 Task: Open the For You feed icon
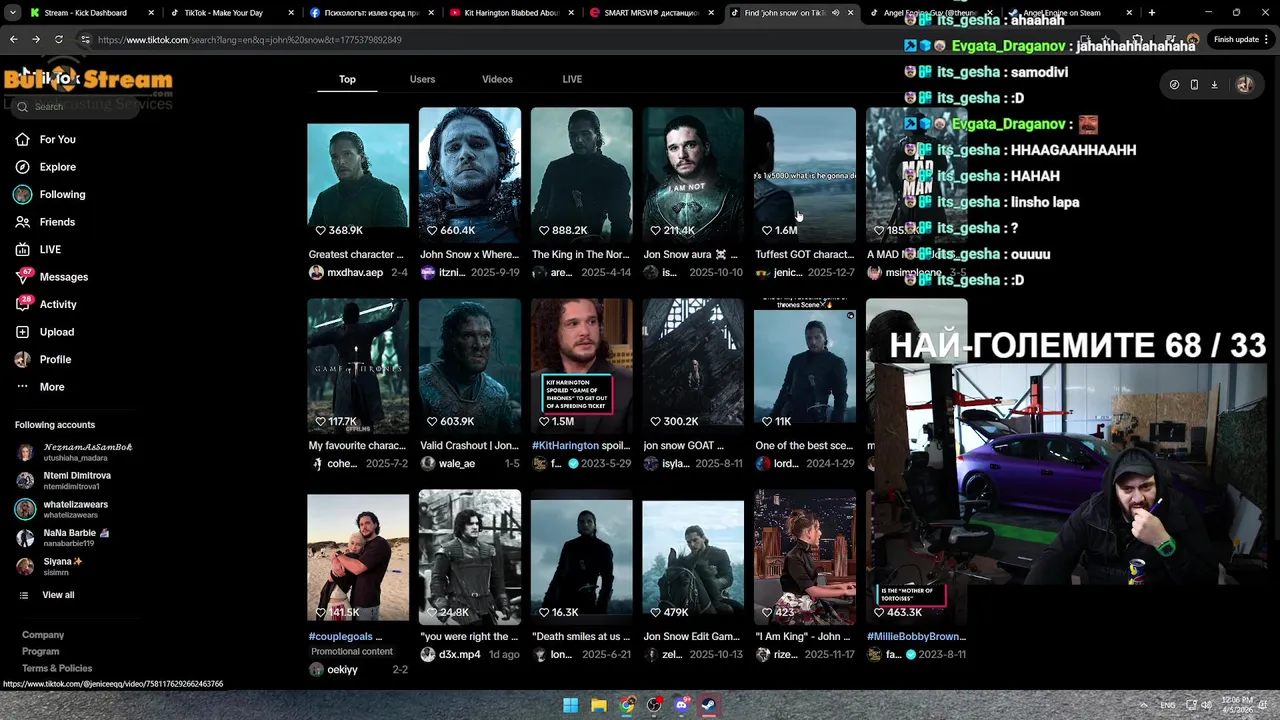[x=22, y=139]
